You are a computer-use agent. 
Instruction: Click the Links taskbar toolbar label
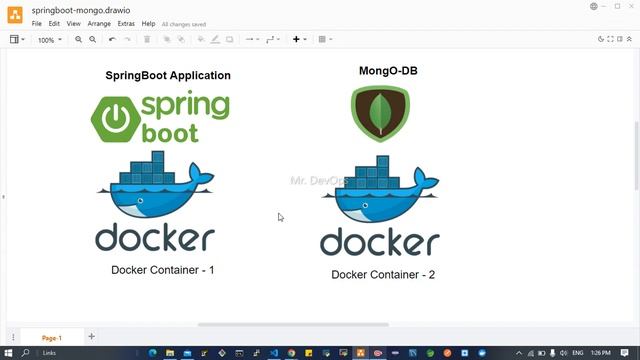[x=49, y=353]
